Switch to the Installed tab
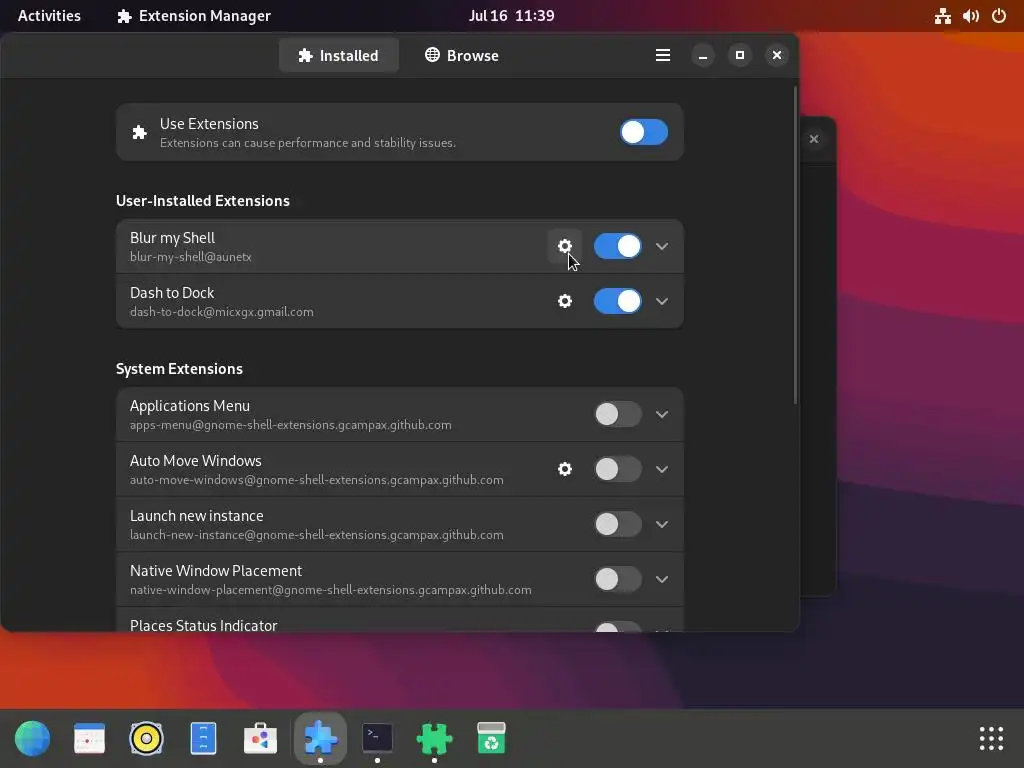1024x768 pixels. point(338,56)
